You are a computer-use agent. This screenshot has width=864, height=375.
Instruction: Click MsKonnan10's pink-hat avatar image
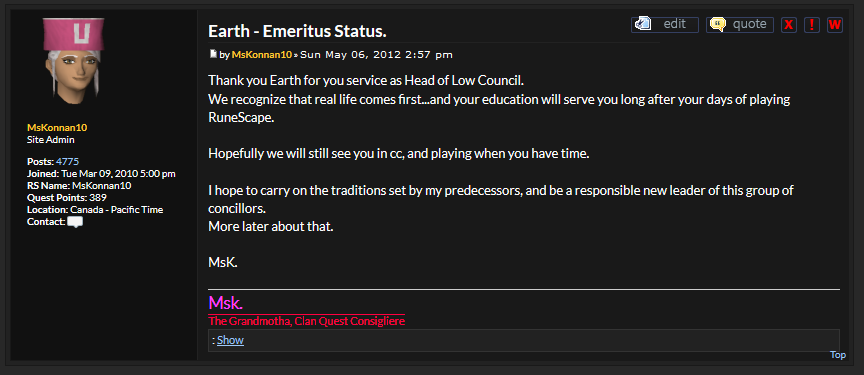[73, 61]
